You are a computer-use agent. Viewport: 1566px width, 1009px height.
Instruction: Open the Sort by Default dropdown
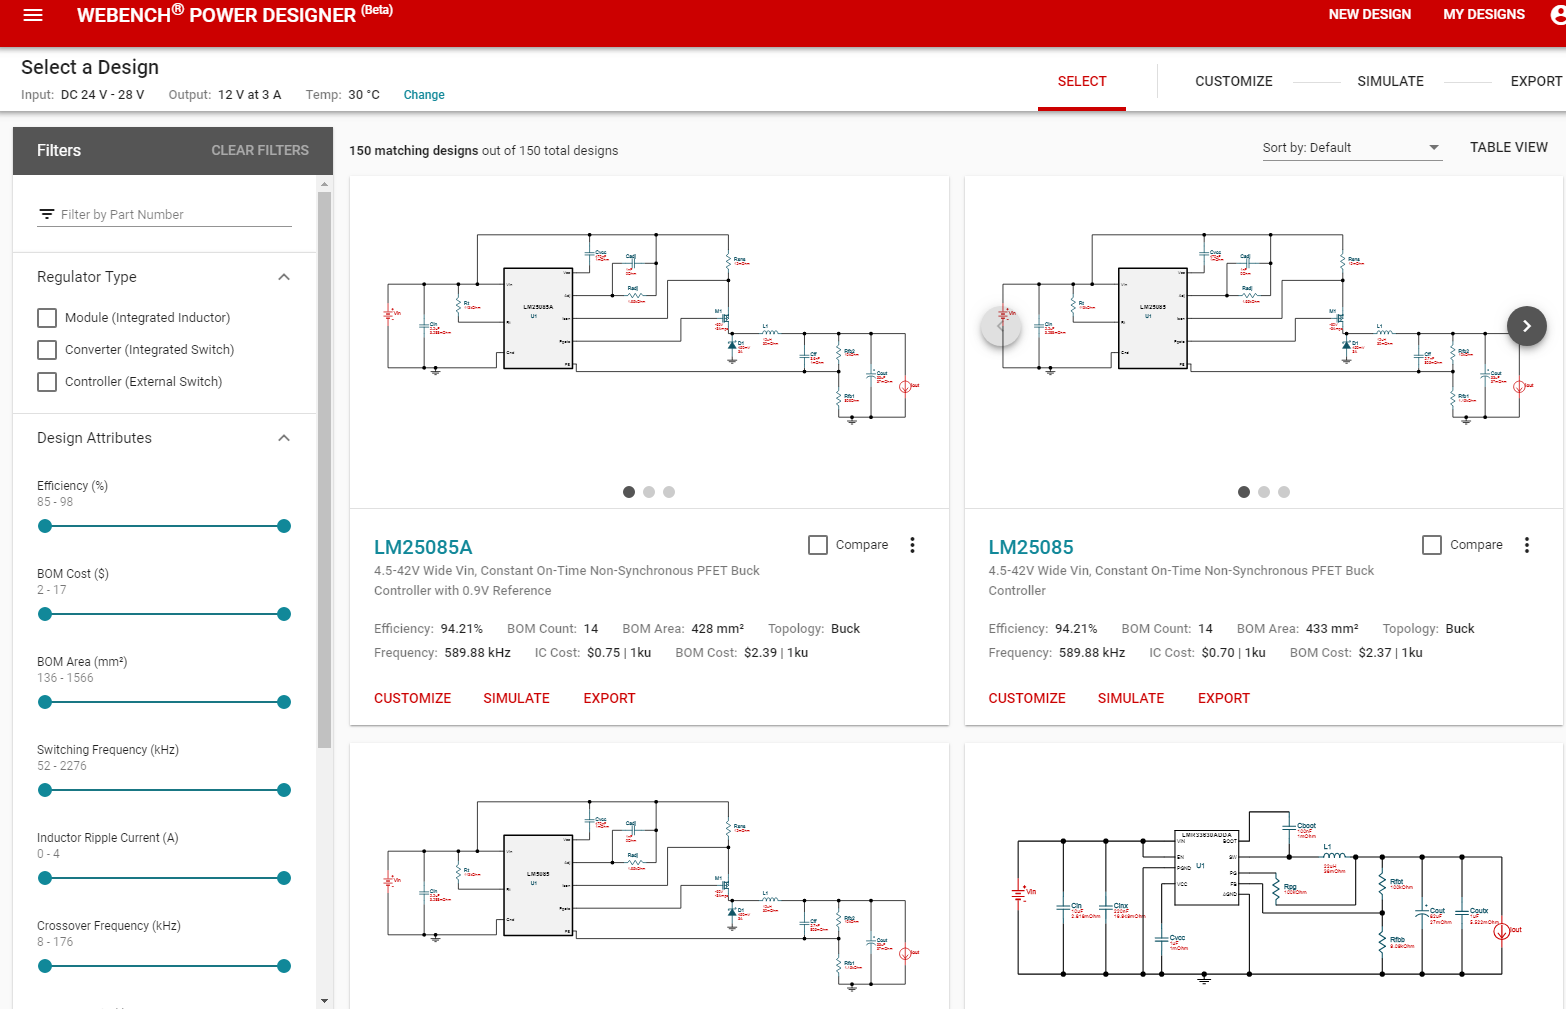click(x=1352, y=148)
